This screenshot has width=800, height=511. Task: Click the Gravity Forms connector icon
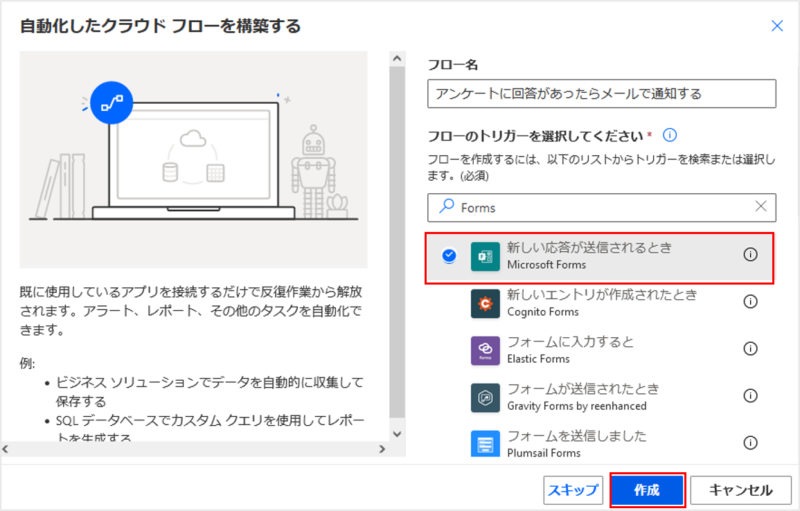(485, 398)
